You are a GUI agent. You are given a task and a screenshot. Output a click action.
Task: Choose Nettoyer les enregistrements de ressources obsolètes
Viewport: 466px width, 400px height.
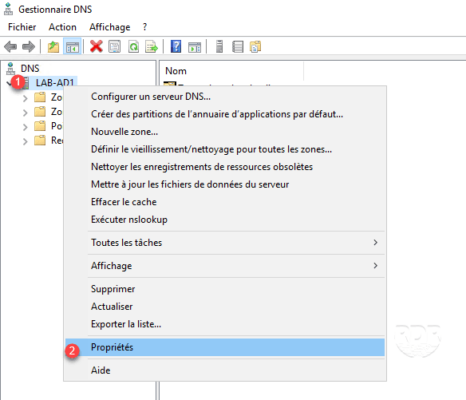click(225, 167)
